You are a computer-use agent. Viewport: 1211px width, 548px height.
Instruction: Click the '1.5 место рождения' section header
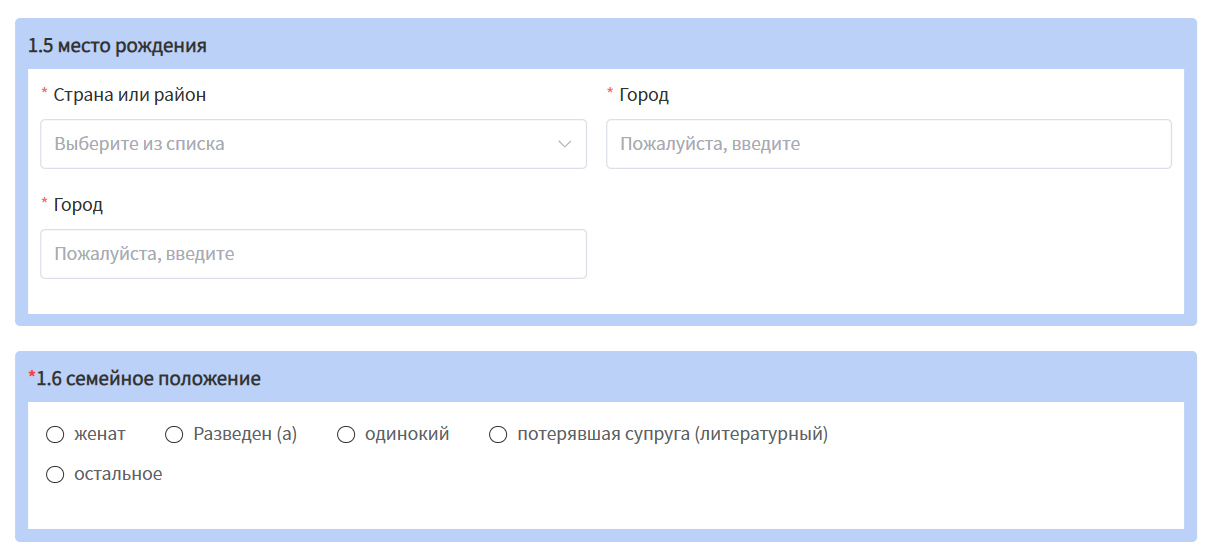[x=117, y=45]
